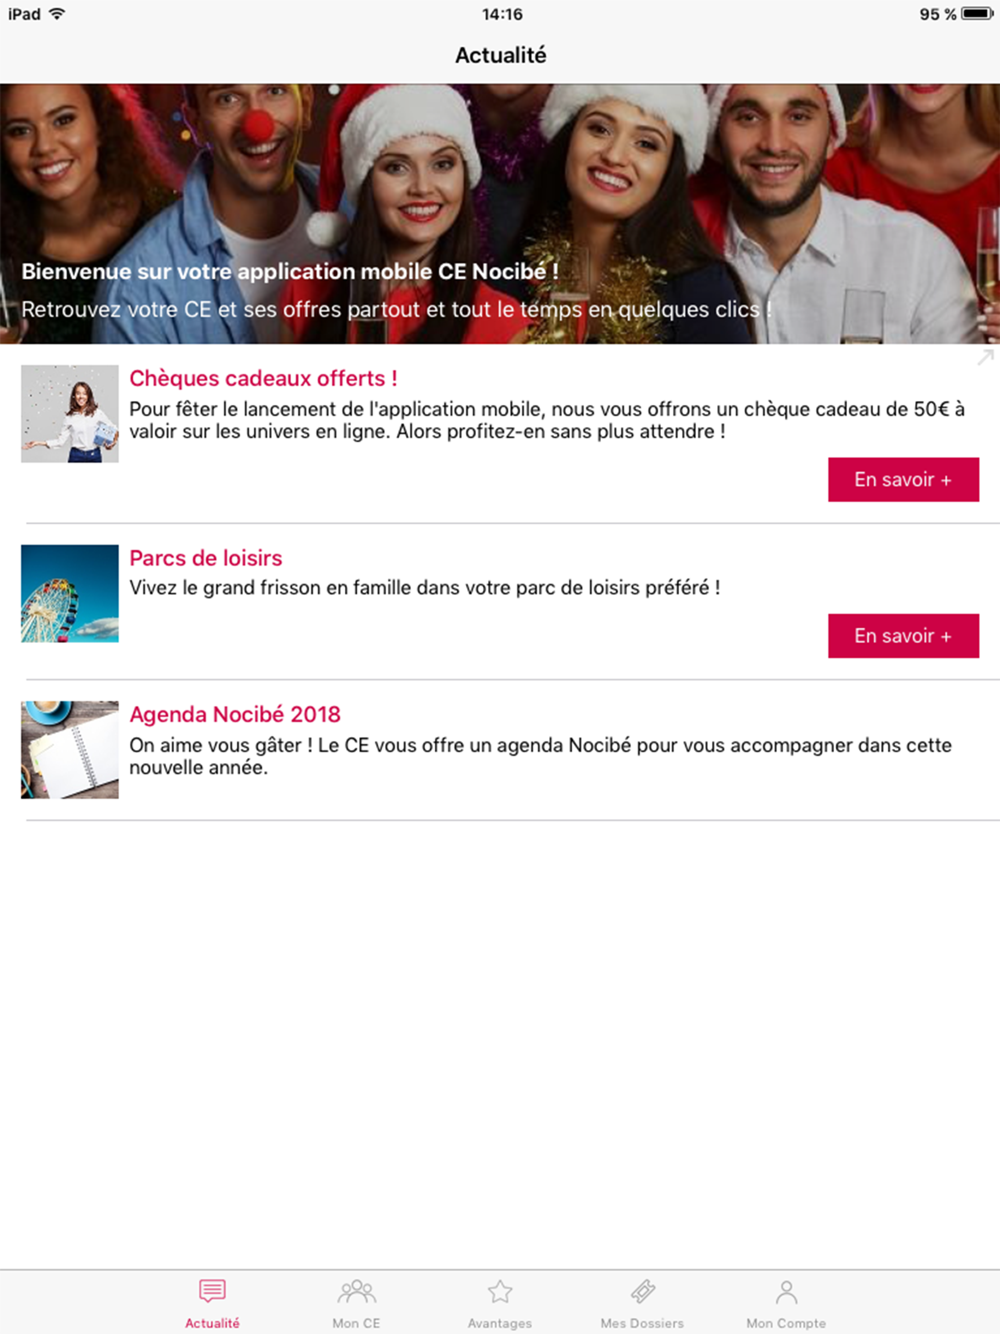
Task: Tap the woman with gift thumbnail
Action: [x=70, y=414]
